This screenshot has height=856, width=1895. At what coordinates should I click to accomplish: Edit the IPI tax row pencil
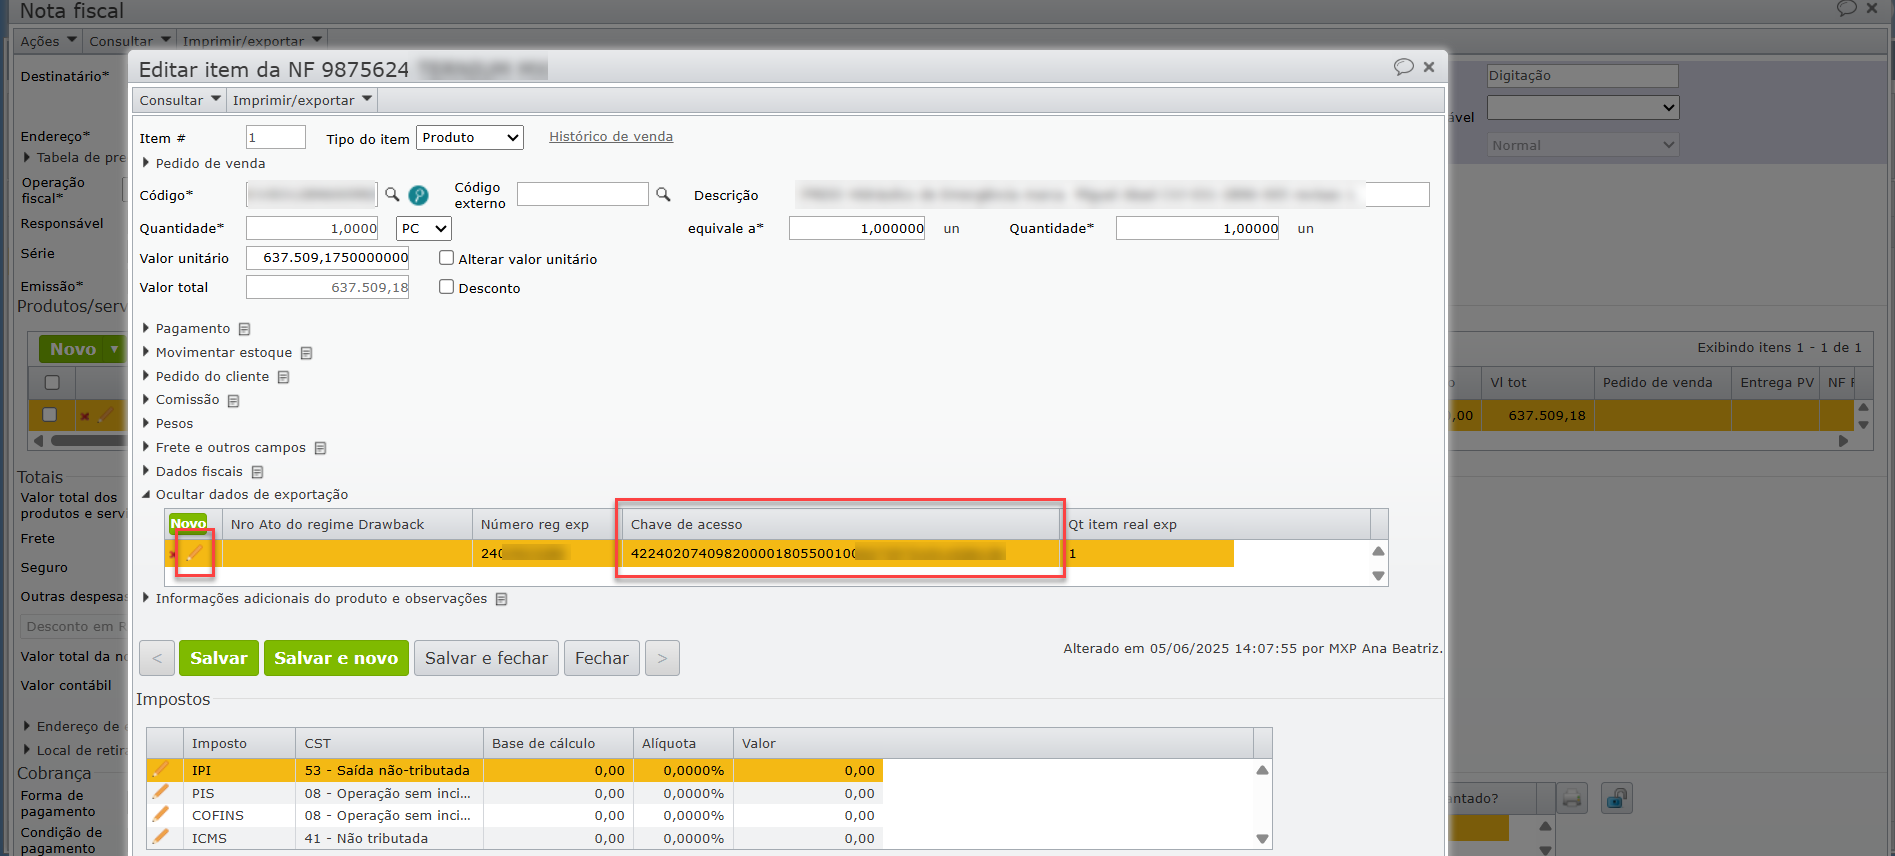pos(160,769)
